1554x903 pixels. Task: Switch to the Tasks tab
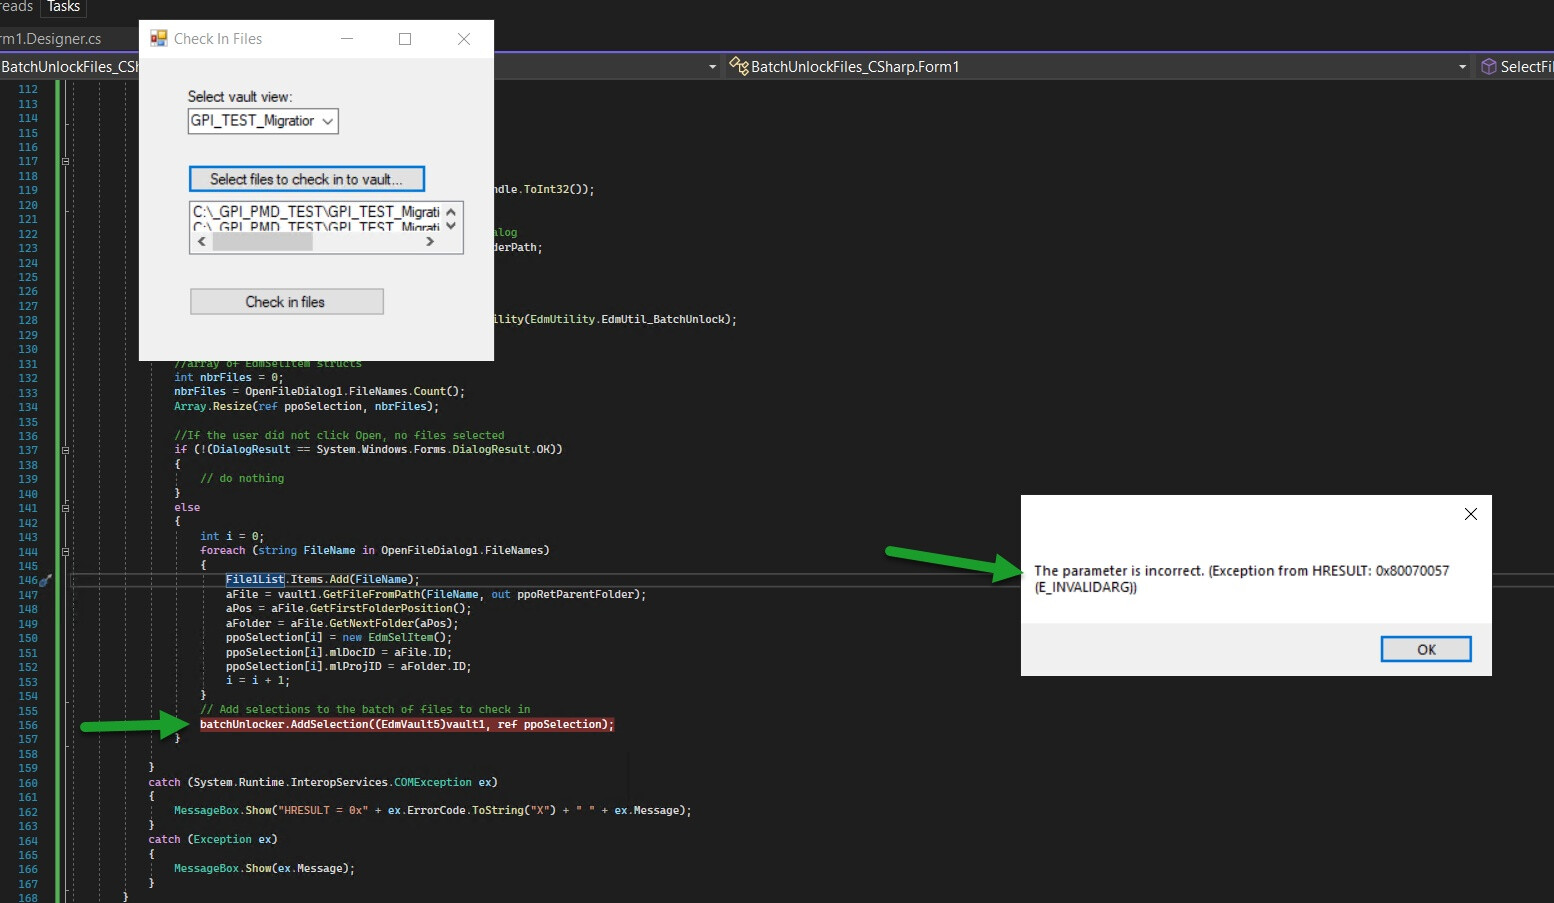63,7
